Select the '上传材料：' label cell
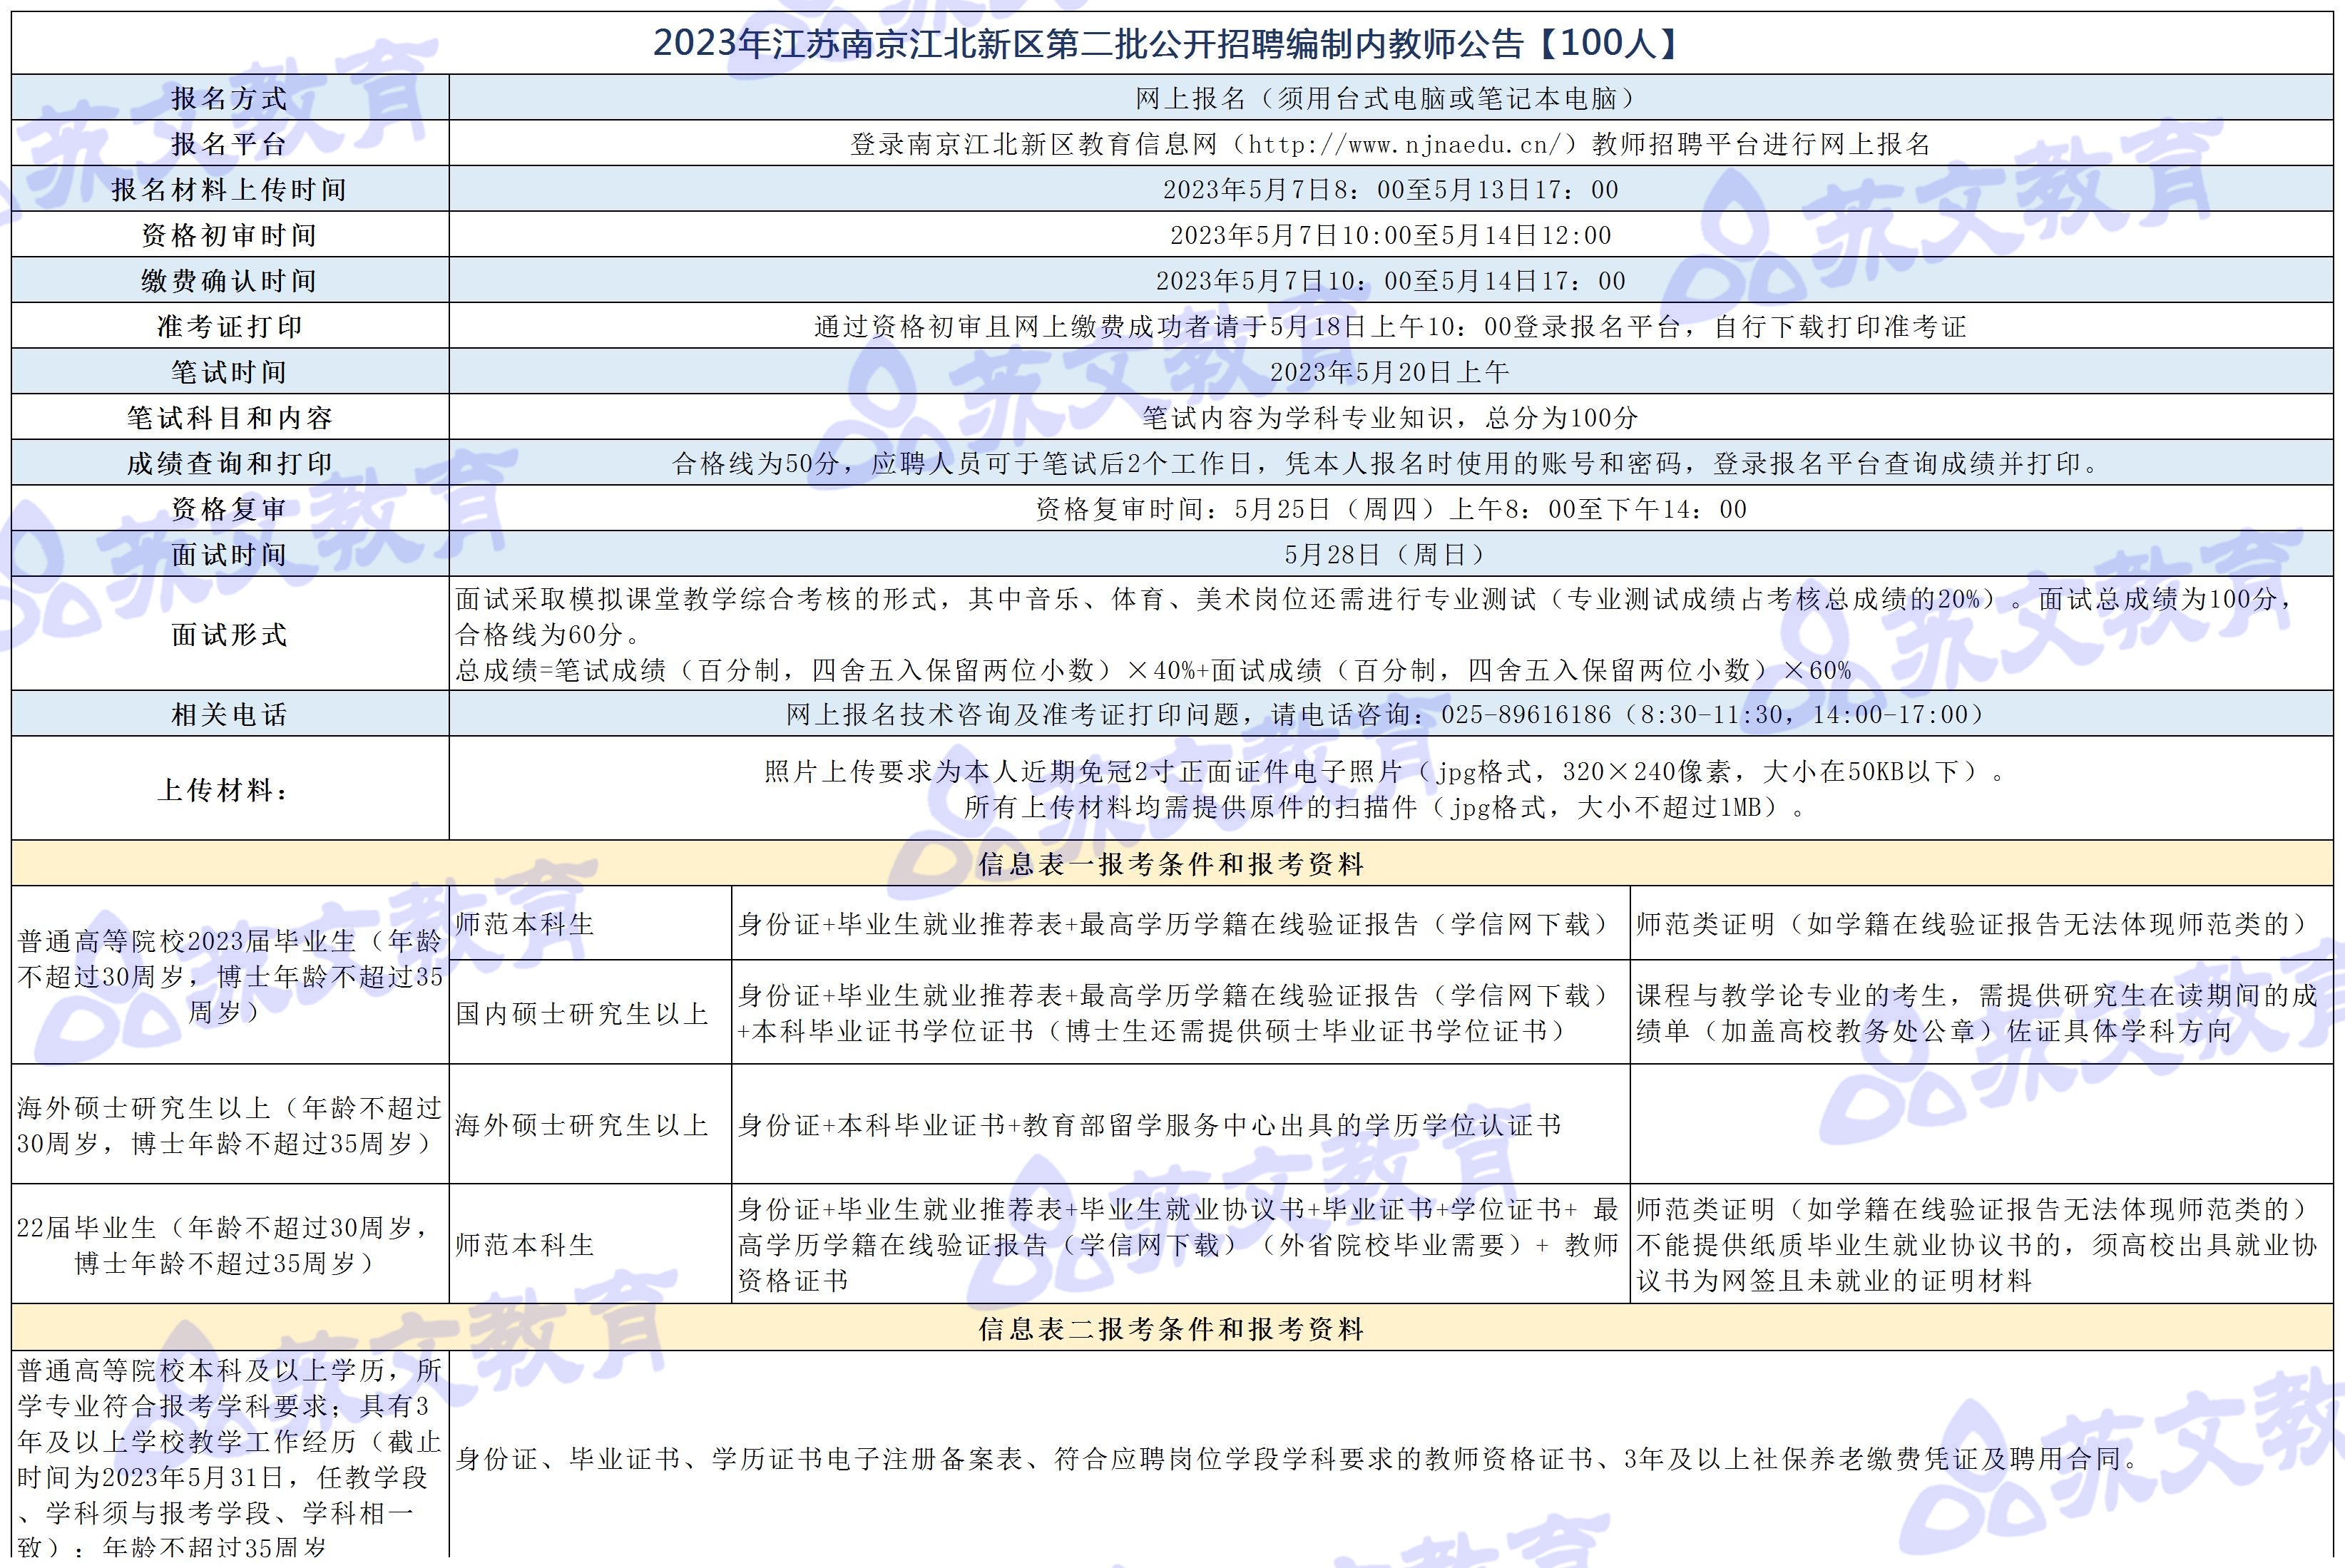 point(230,789)
